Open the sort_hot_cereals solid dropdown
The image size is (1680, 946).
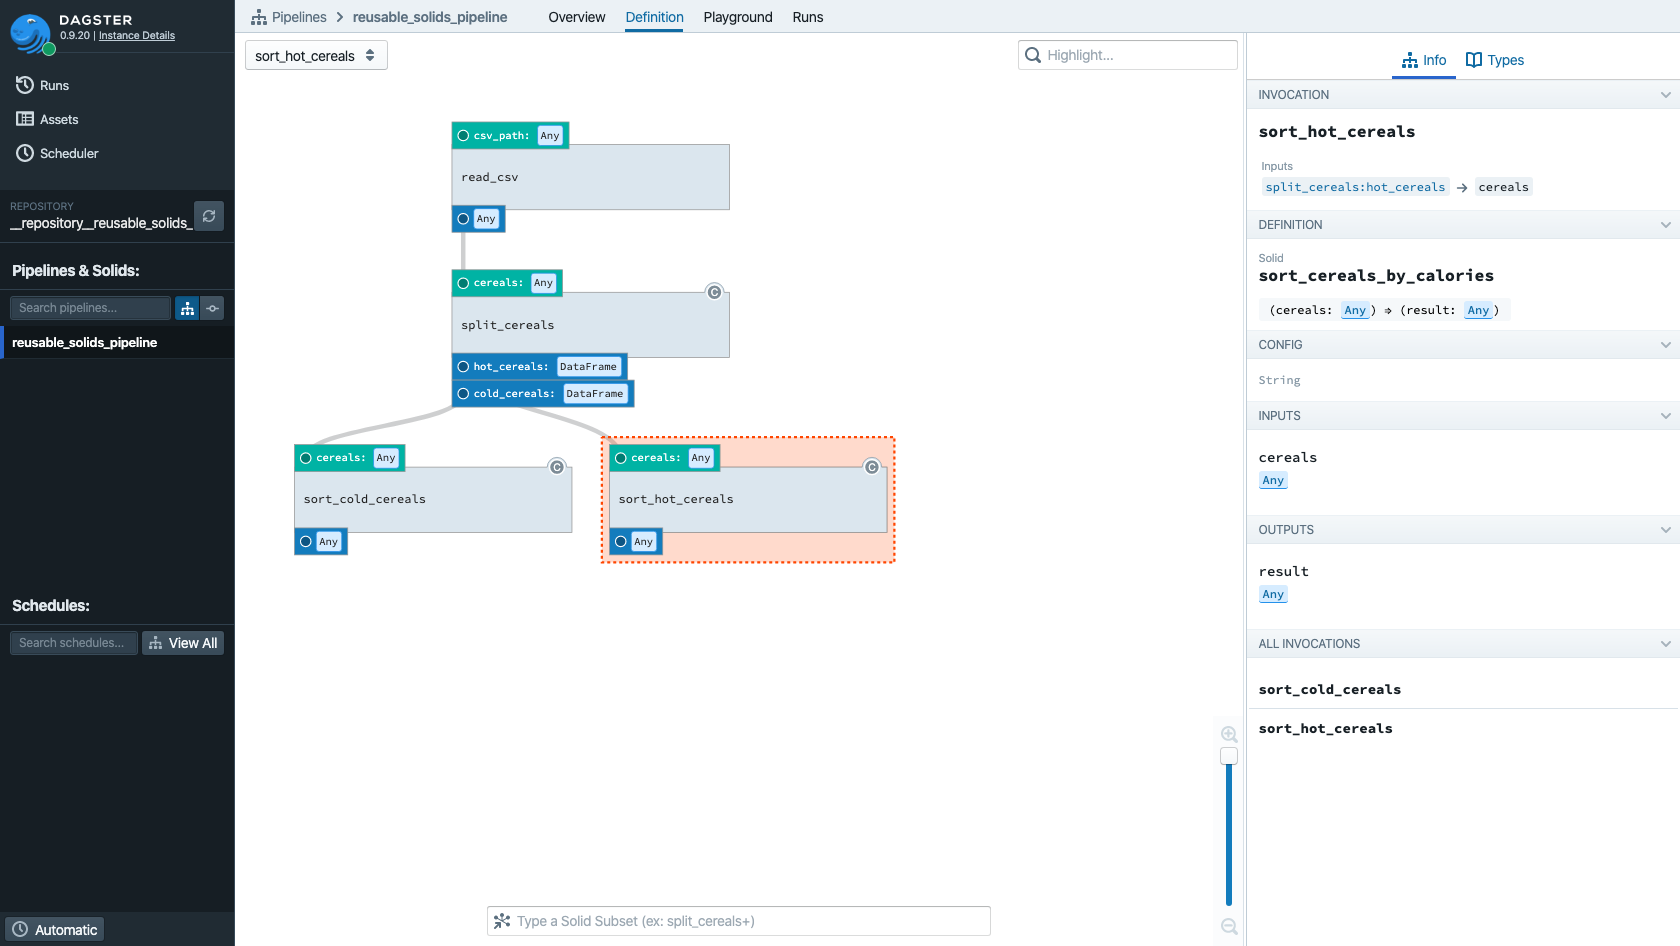pyautogui.click(x=316, y=56)
